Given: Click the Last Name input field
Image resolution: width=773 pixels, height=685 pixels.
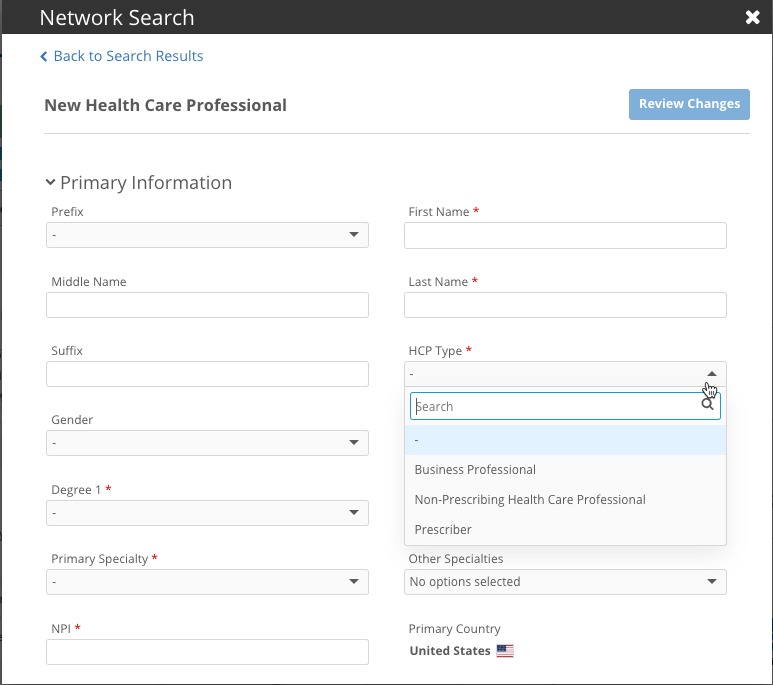Looking at the screenshot, I should point(565,305).
